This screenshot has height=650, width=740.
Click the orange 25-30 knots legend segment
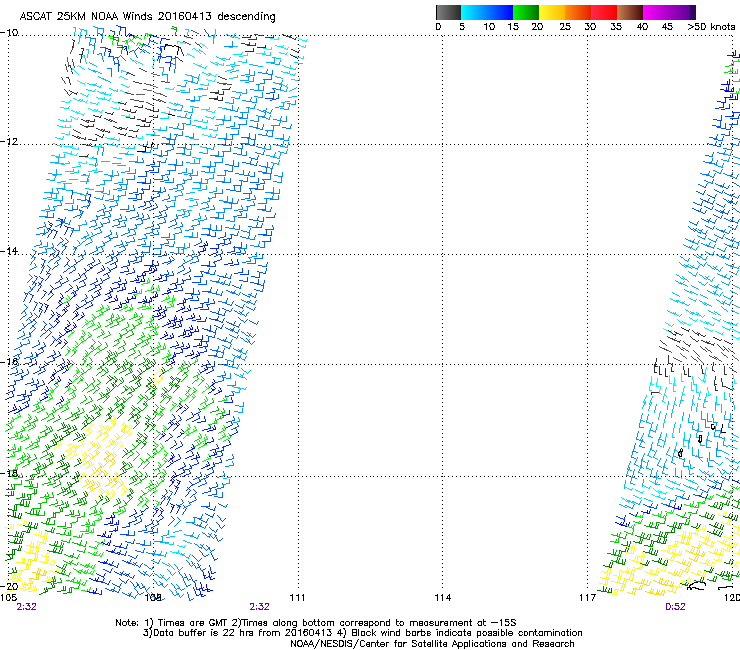click(x=578, y=12)
